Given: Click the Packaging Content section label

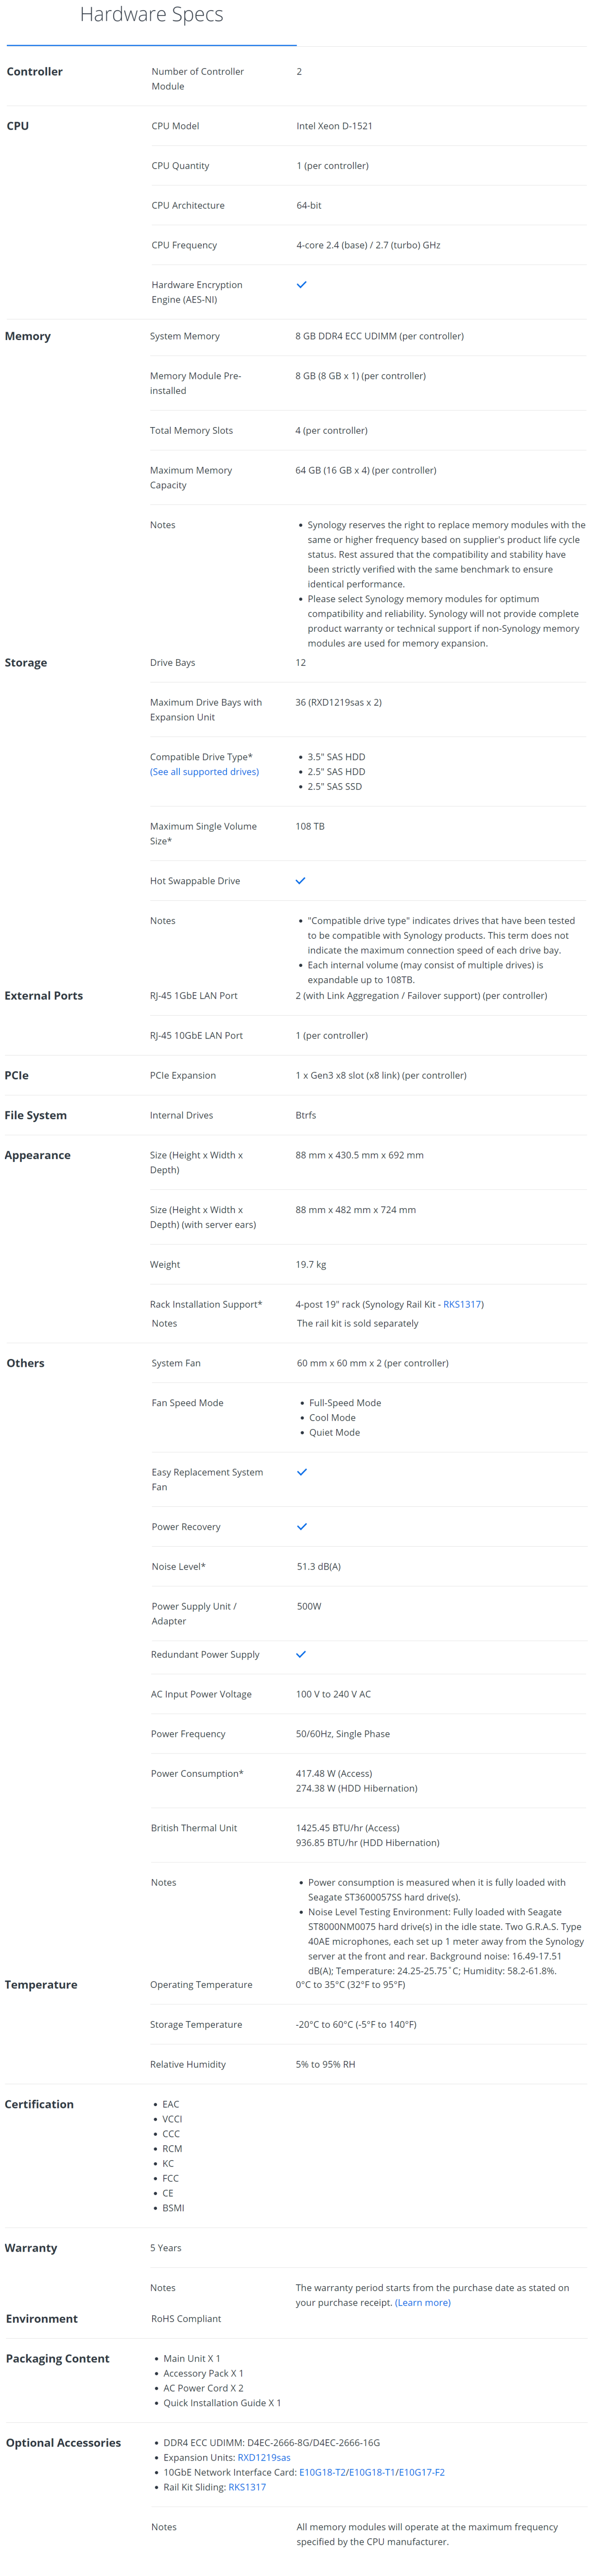Looking at the screenshot, I should (x=58, y=2359).
